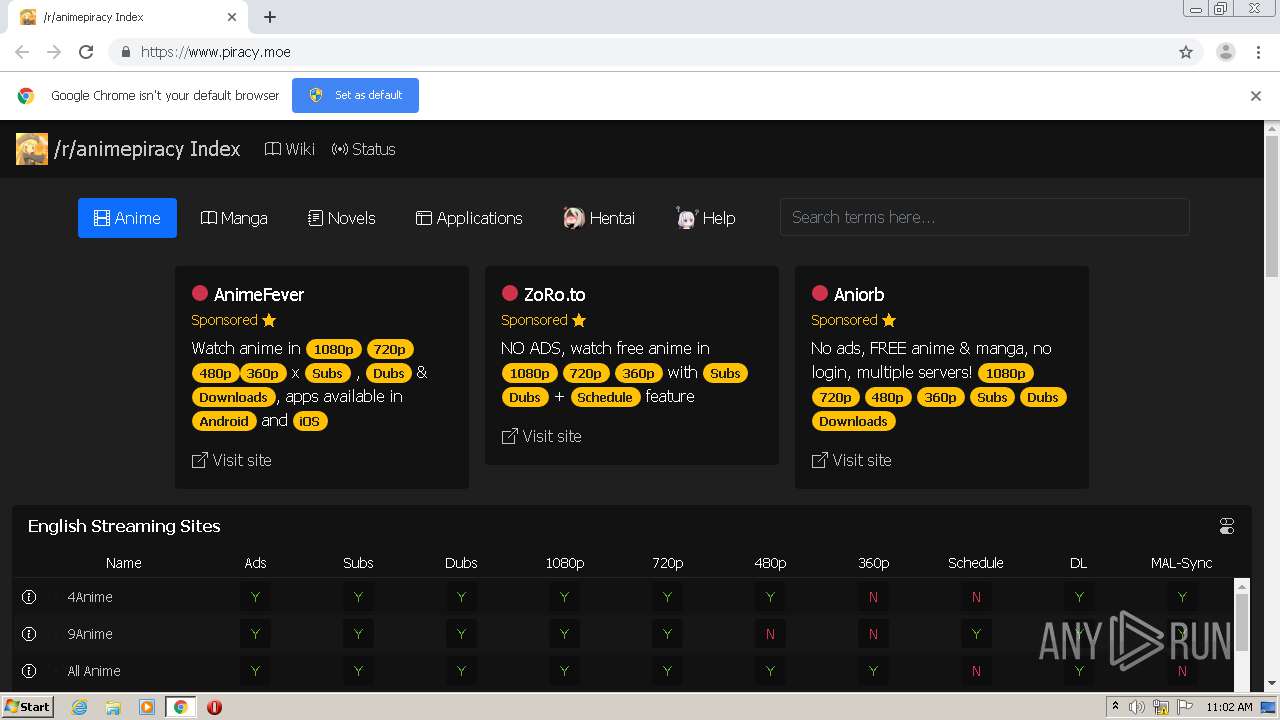The width and height of the screenshot is (1280, 720).
Task: Toggle the English Streaming Sites column switch icon
Action: pos(1227,526)
